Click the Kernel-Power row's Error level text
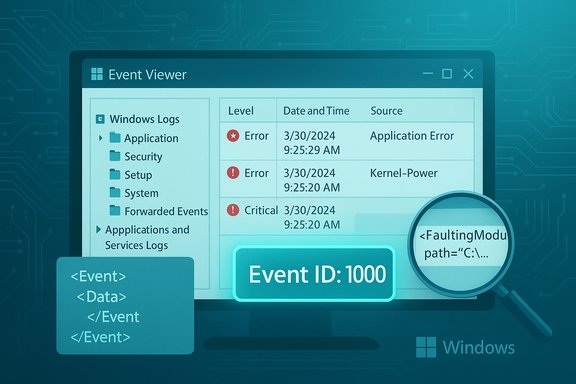Screen dimensions: 576x384 pos(256,173)
